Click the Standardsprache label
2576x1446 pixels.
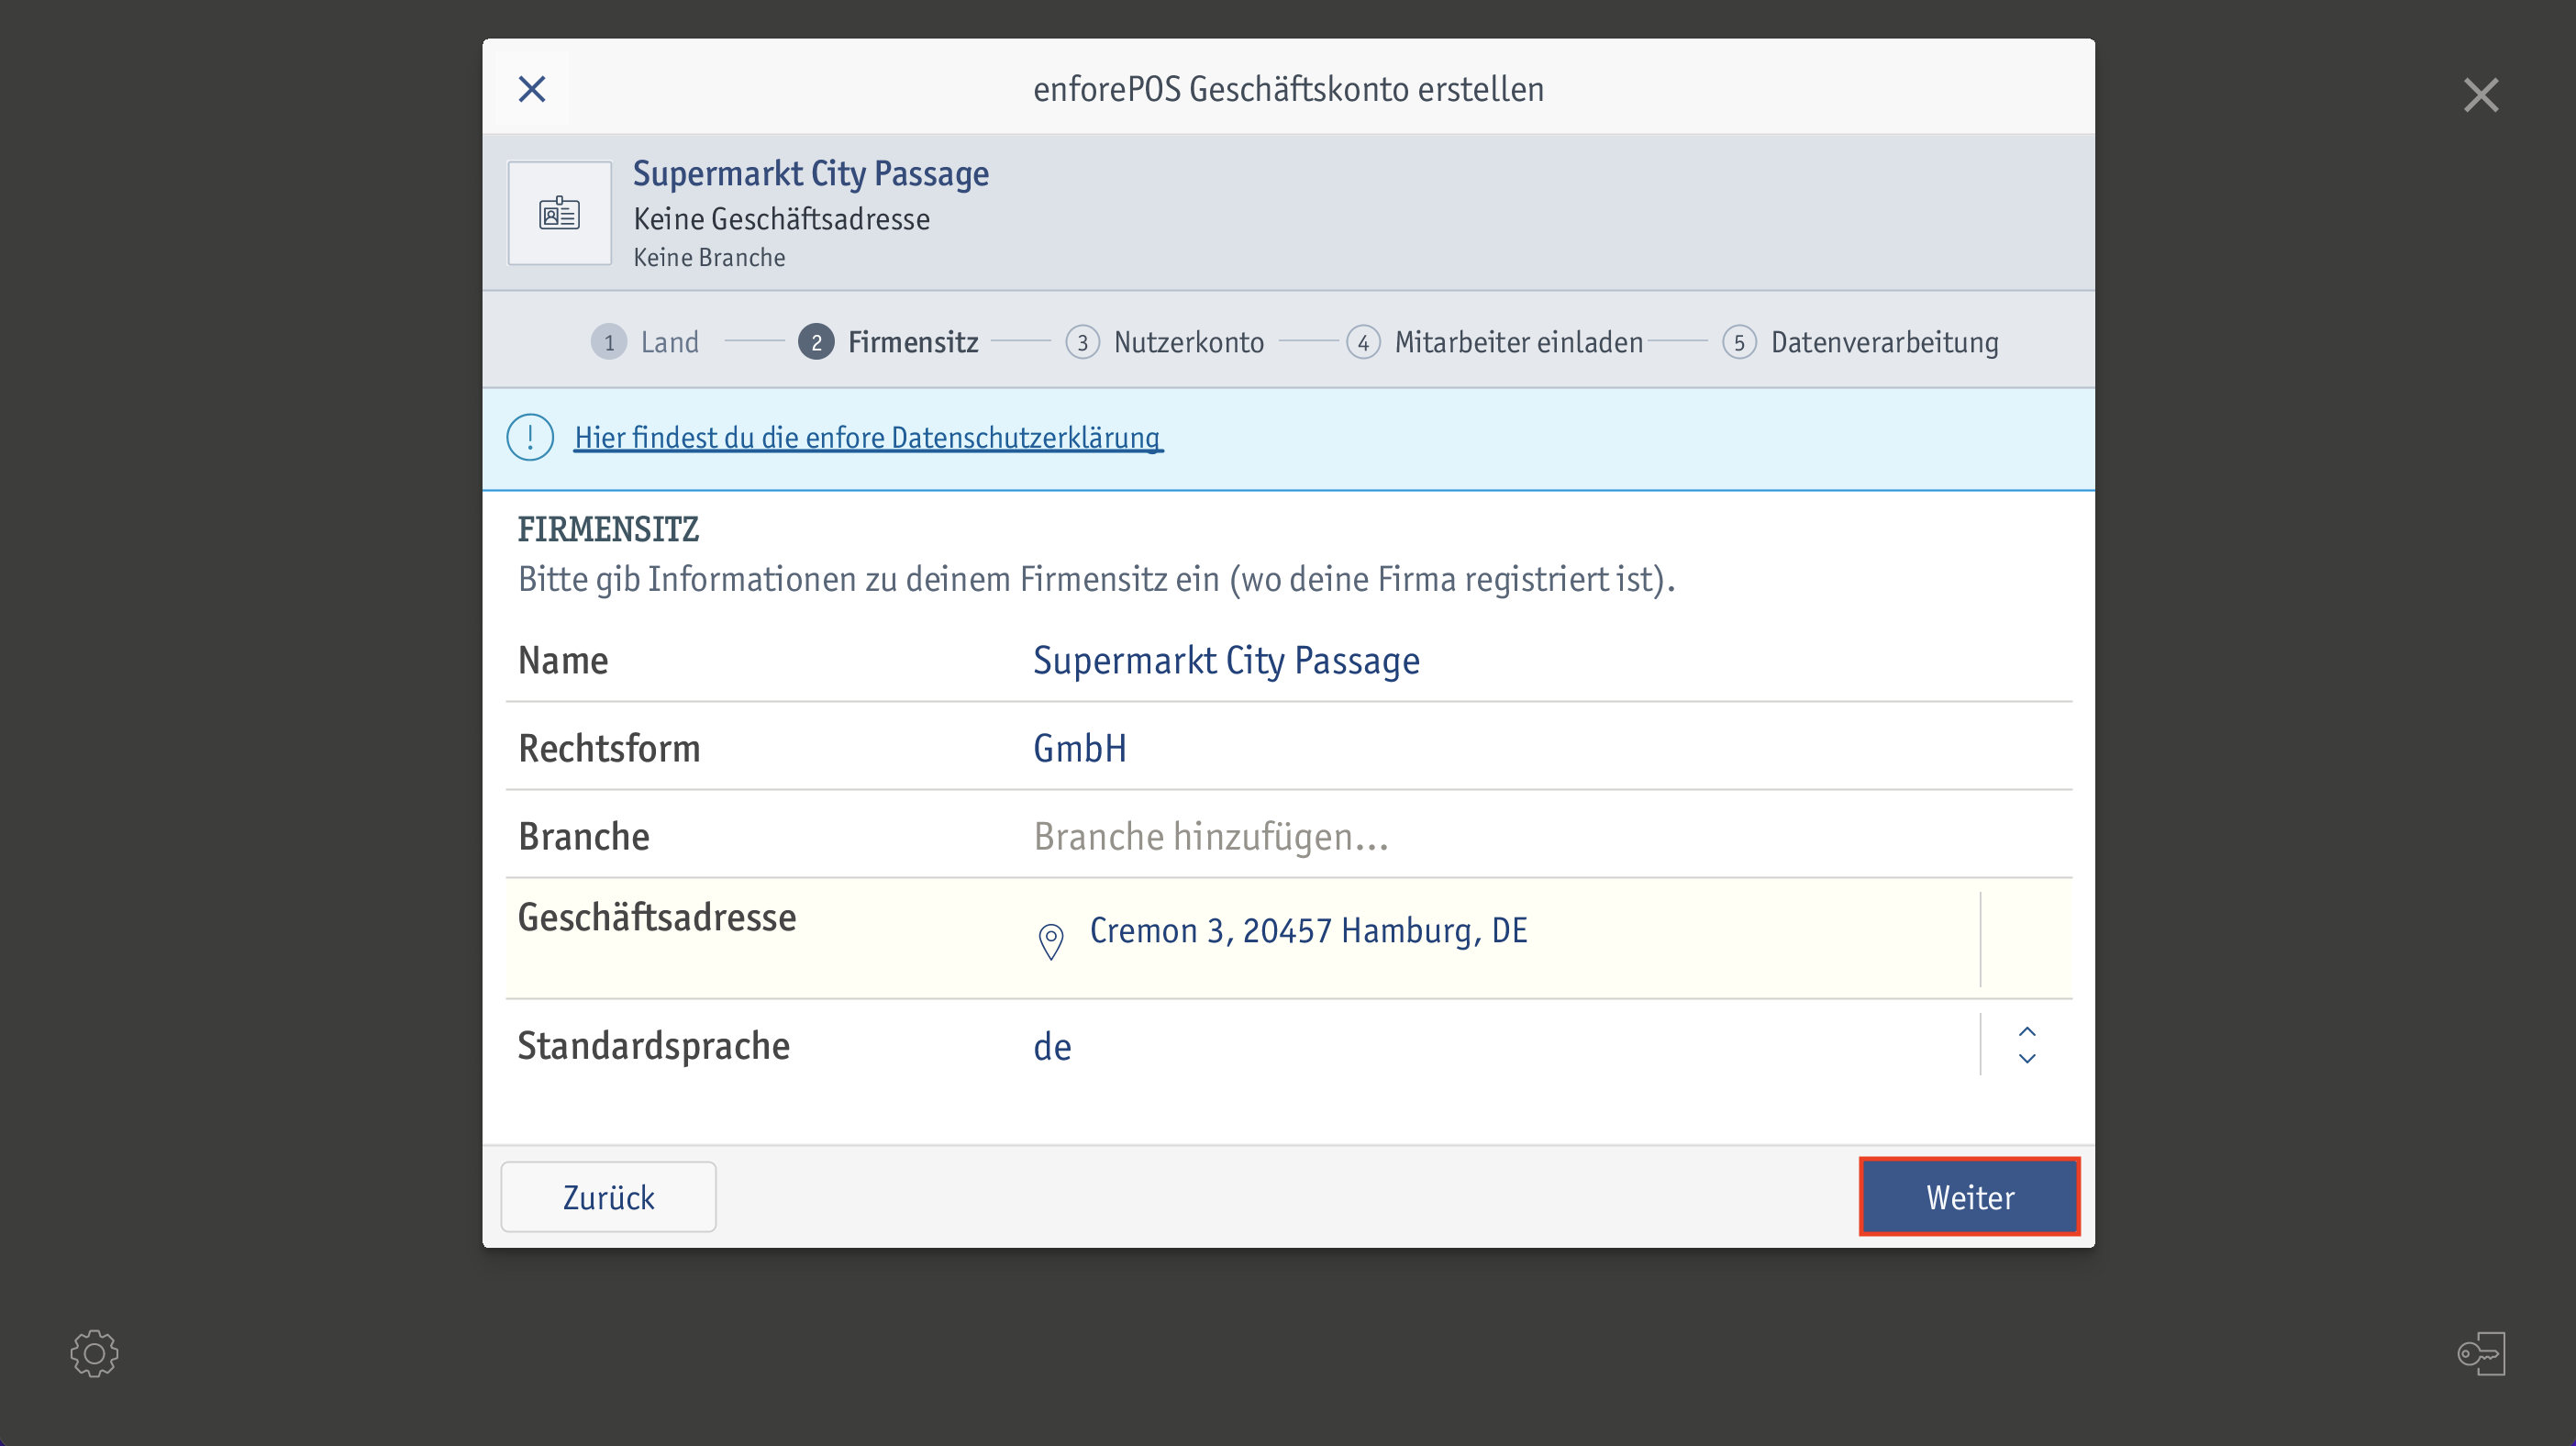coord(654,1045)
